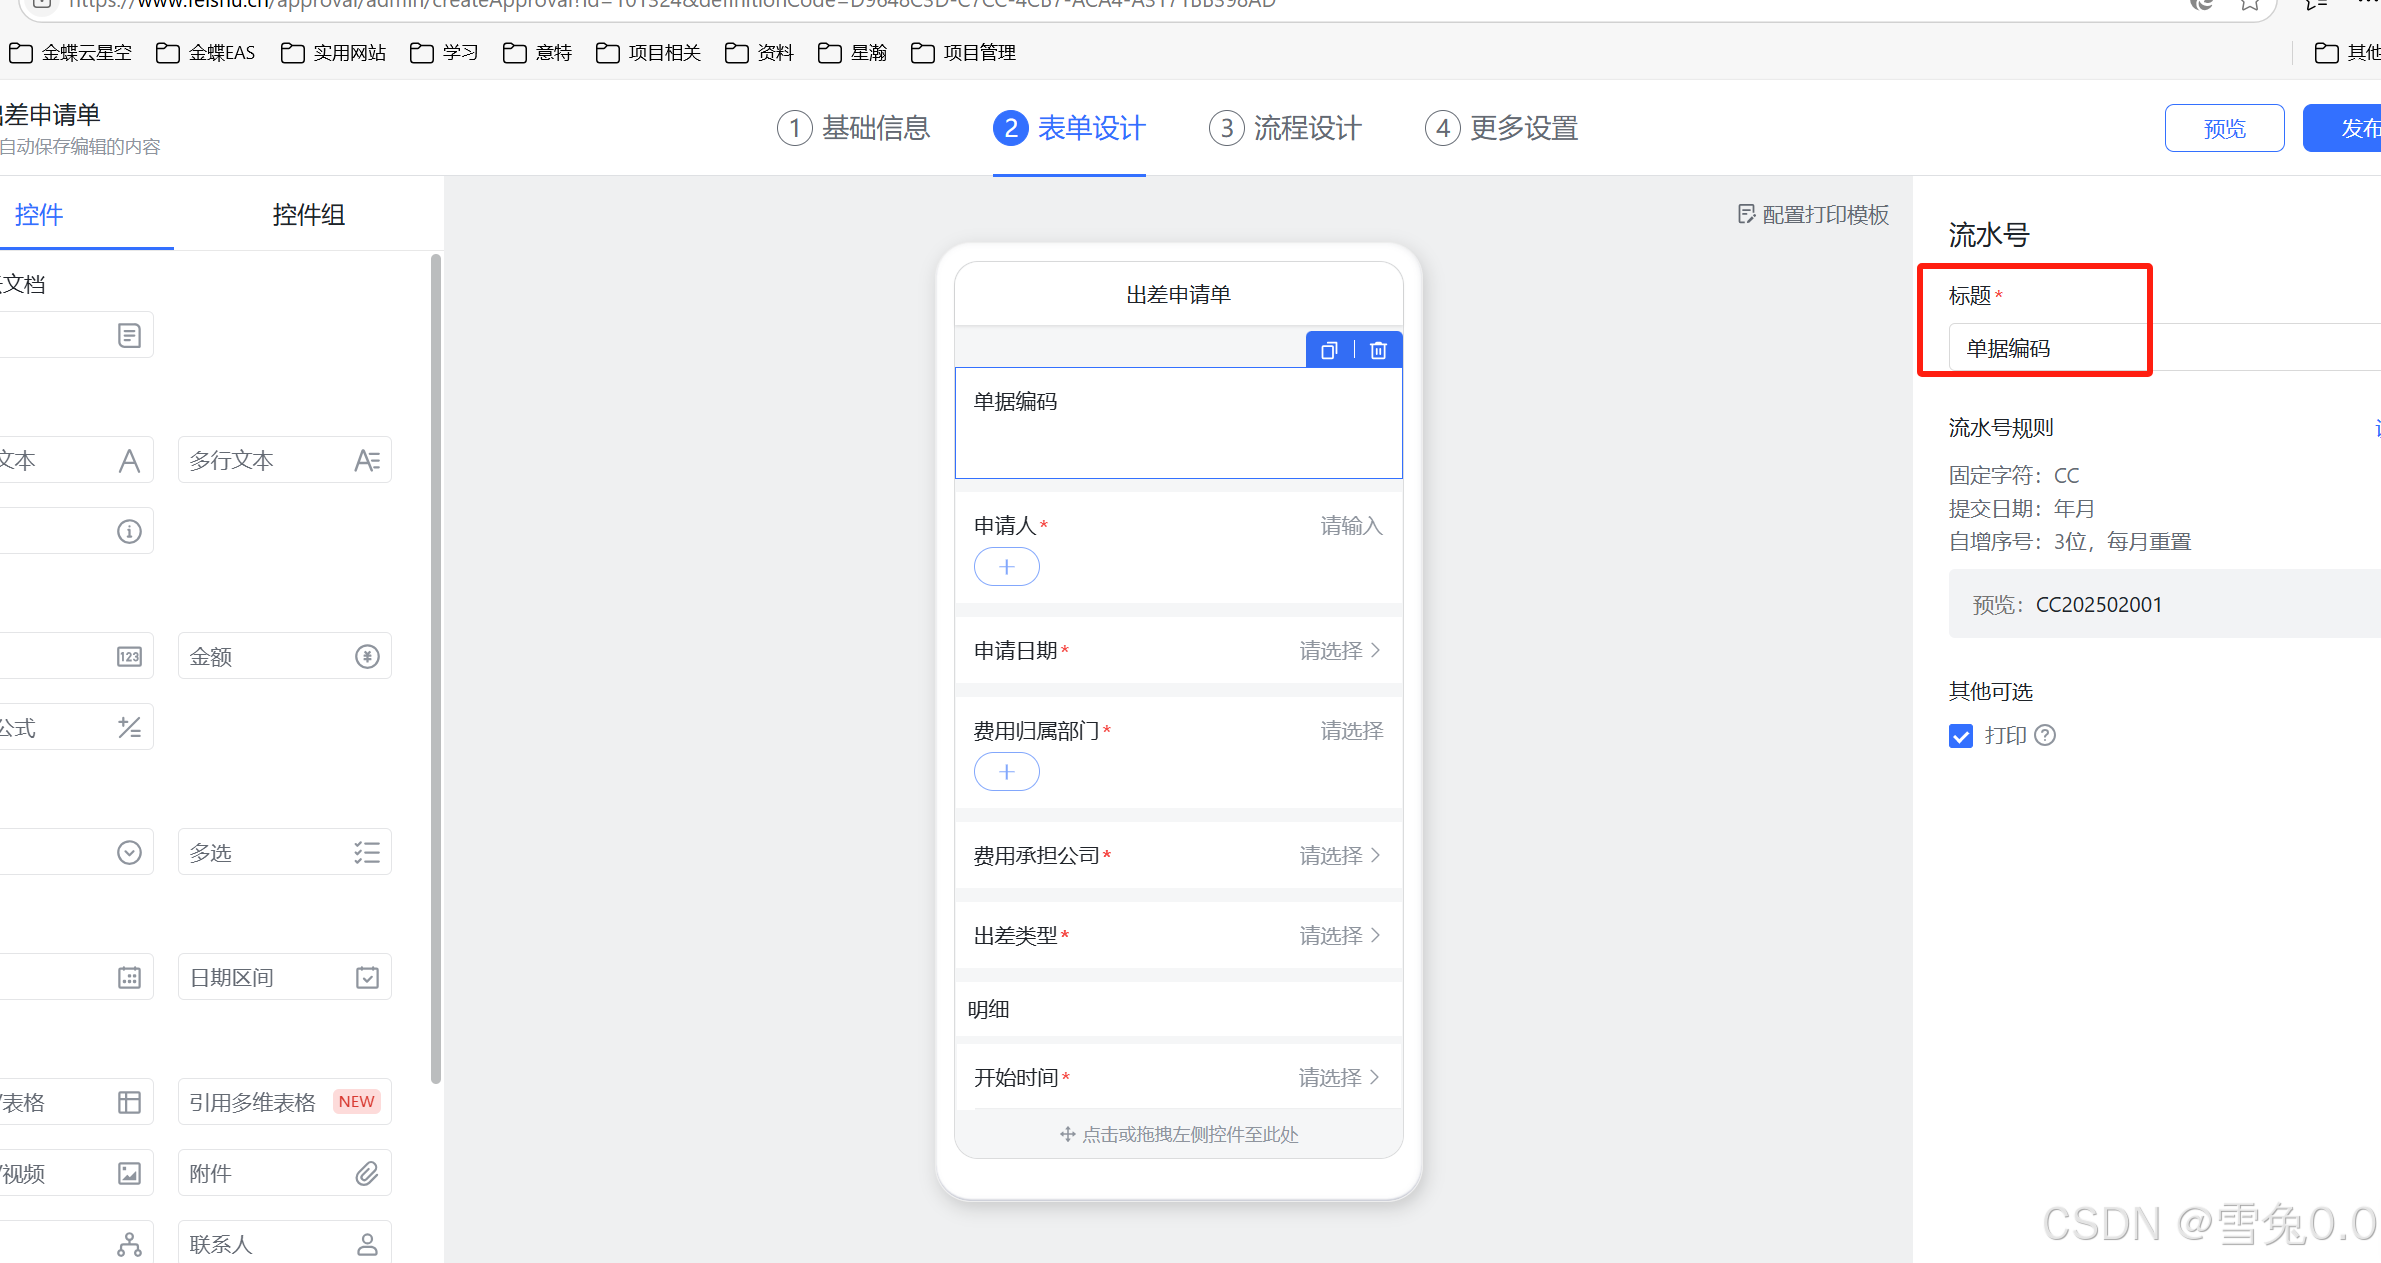Add the 多行文本 control

[284, 460]
